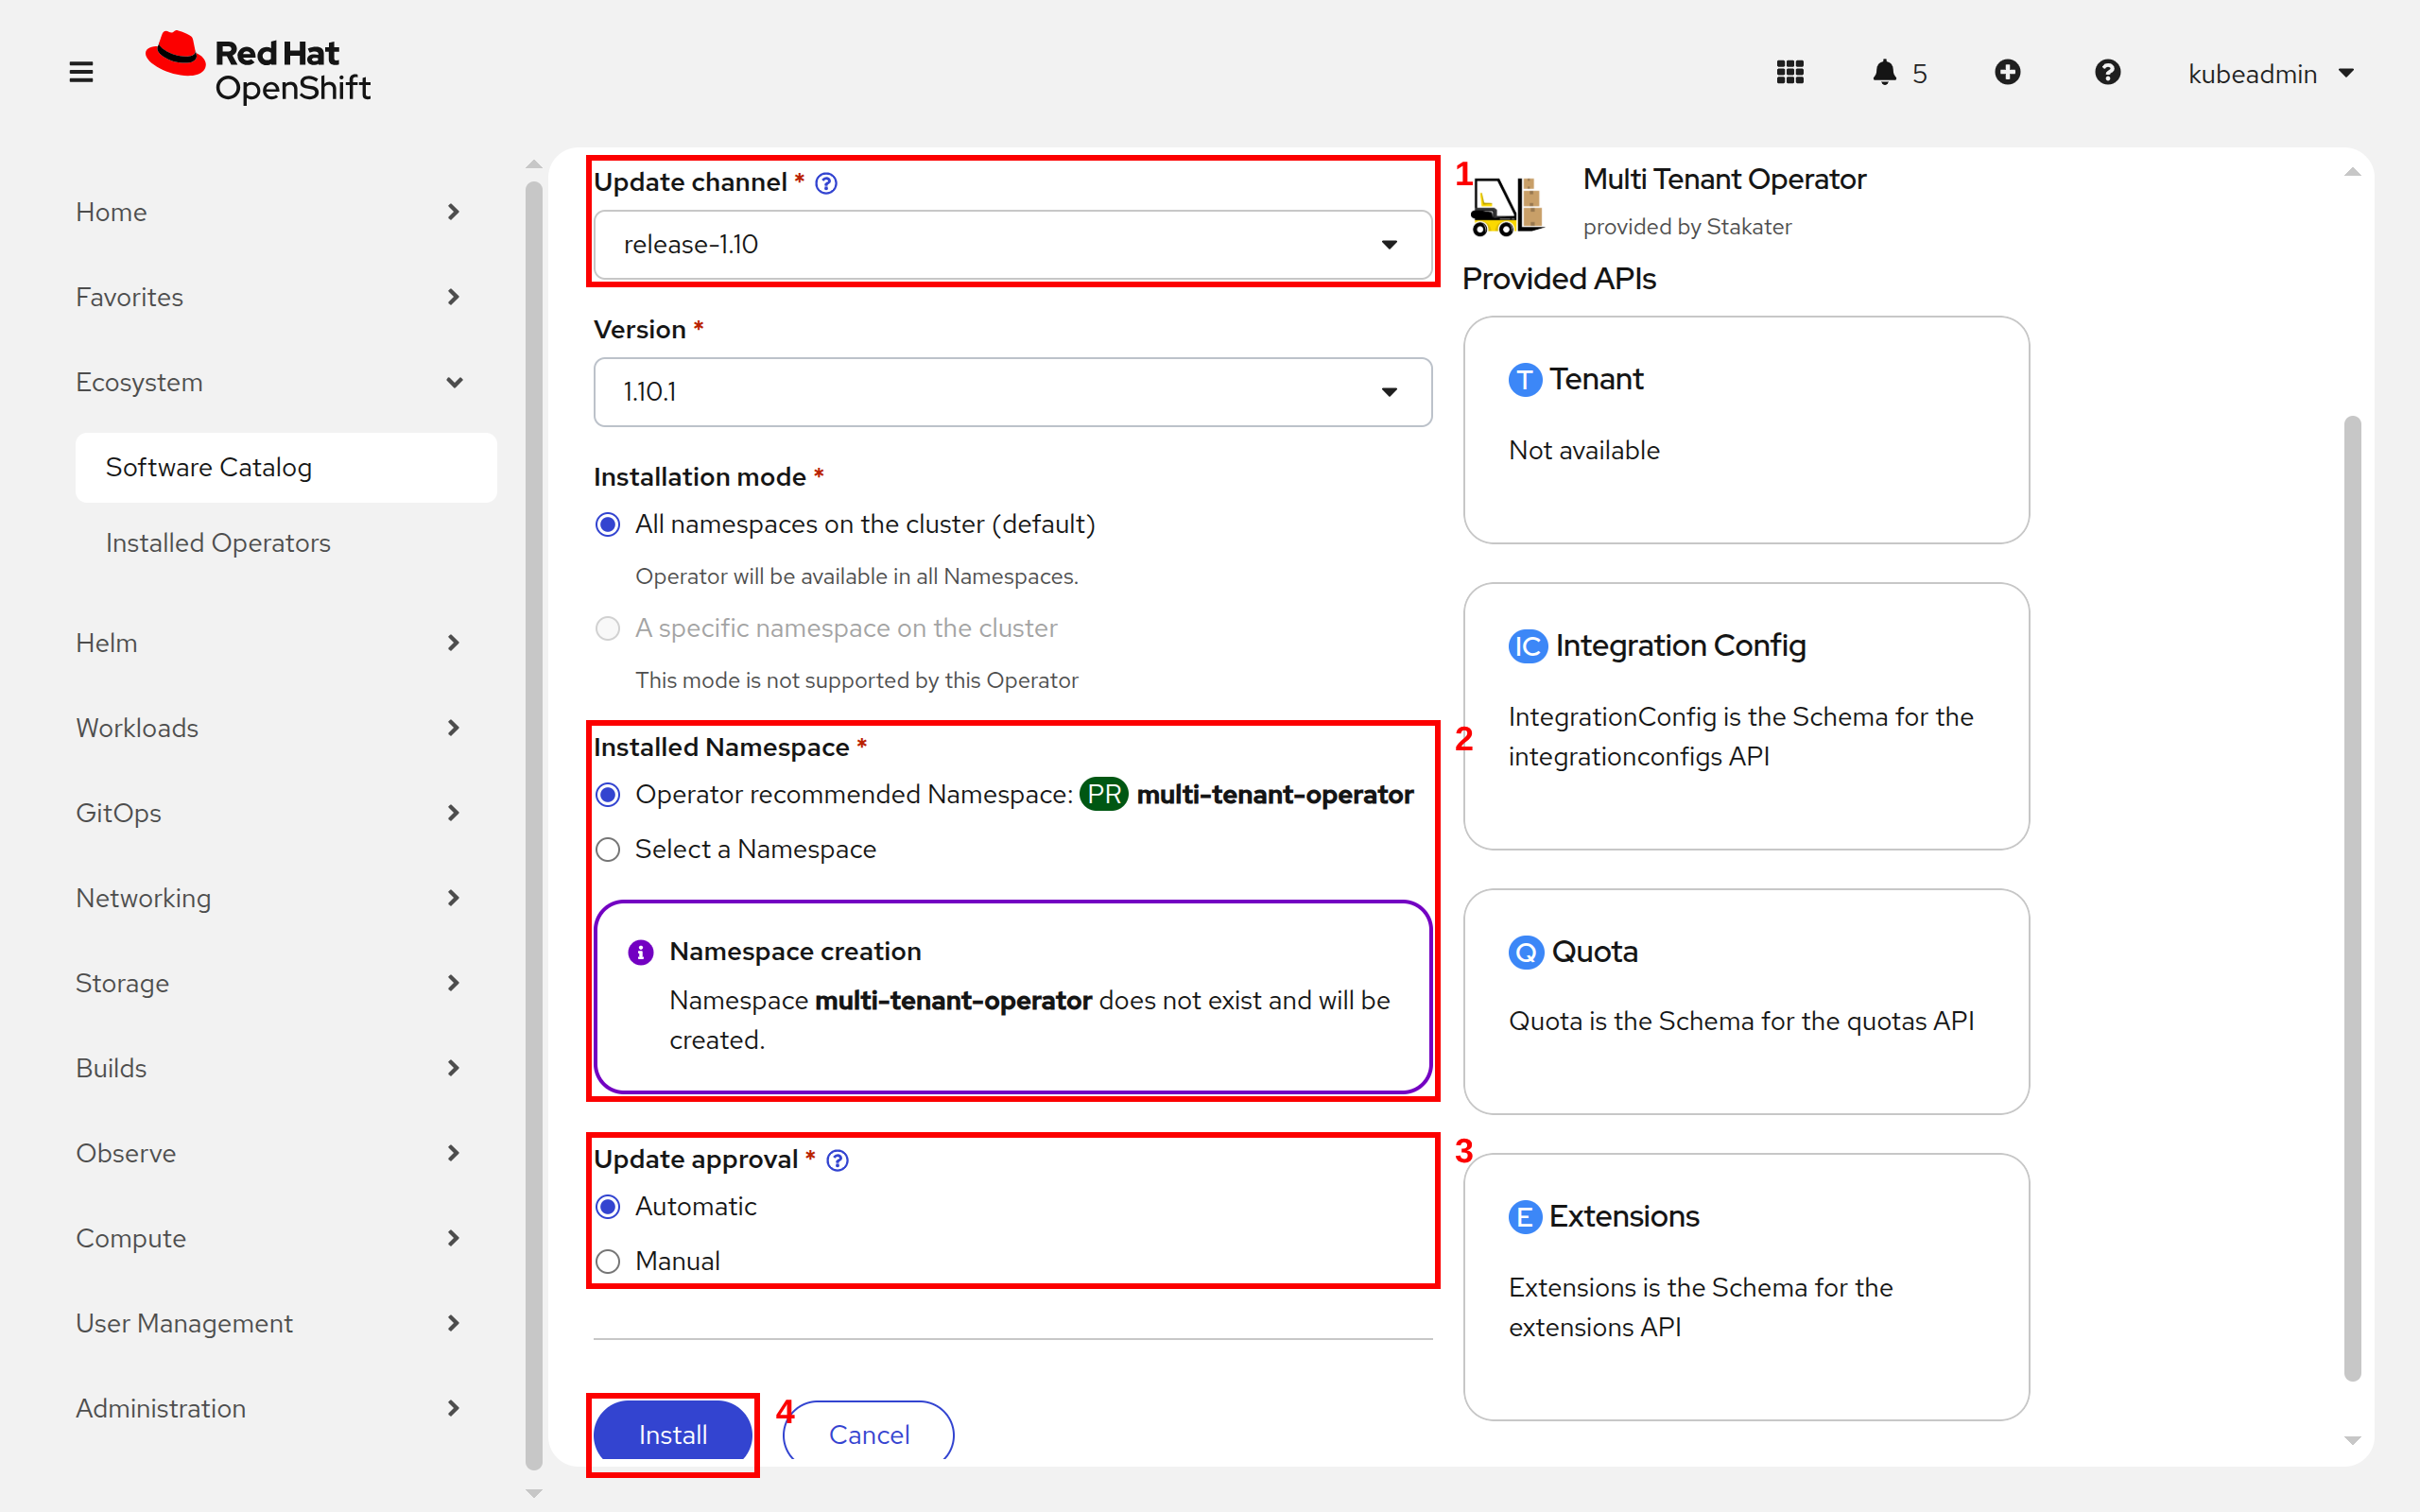Image resolution: width=2420 pixels, height=1512 pixels.
Task: Choose Select a Namespace radio option
Action: click(608, 850)
